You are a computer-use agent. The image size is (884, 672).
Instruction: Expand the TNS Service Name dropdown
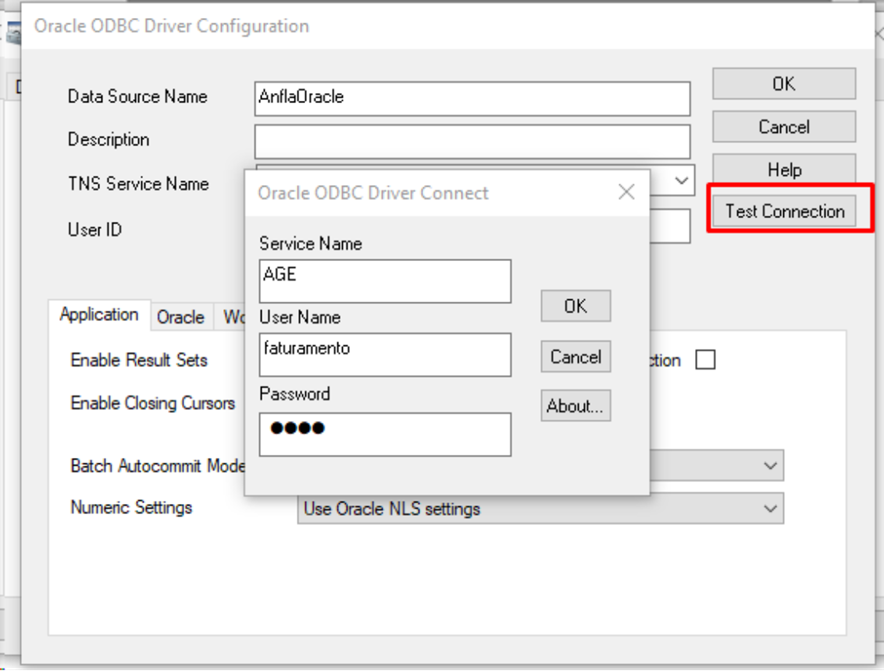pyautogui.click(x=681, y=180)
